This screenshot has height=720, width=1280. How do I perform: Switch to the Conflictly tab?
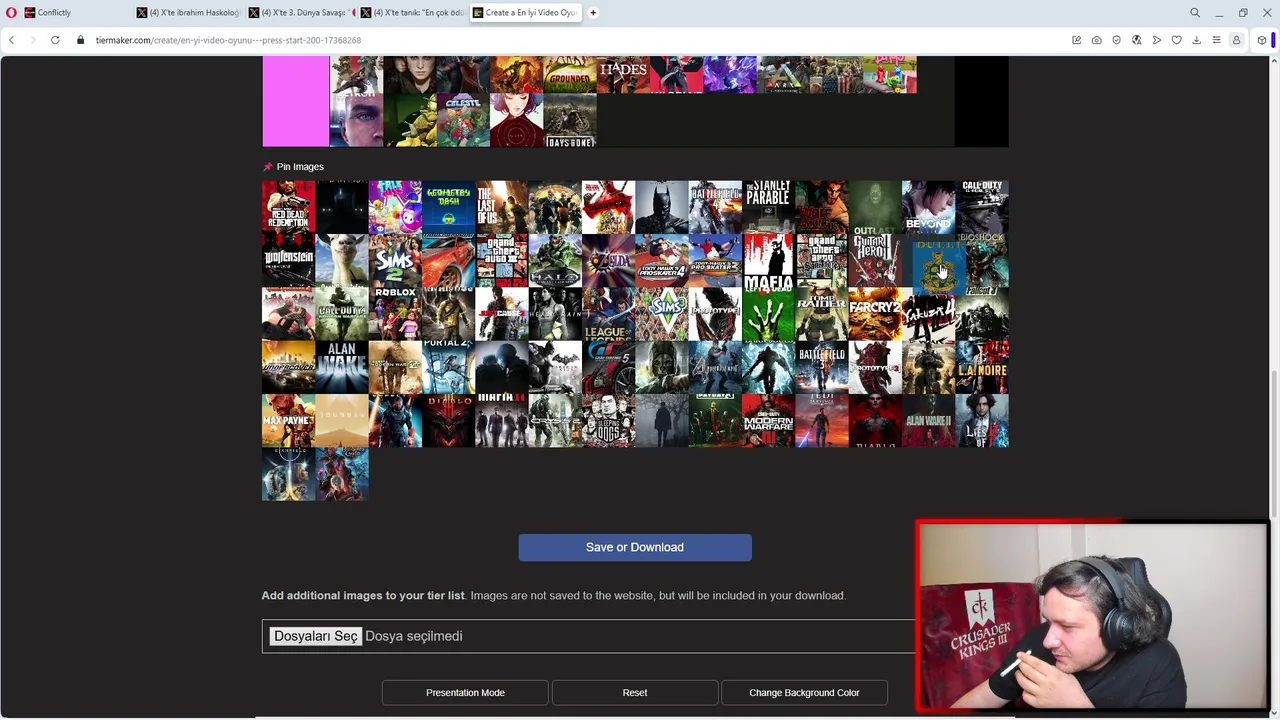75,13
